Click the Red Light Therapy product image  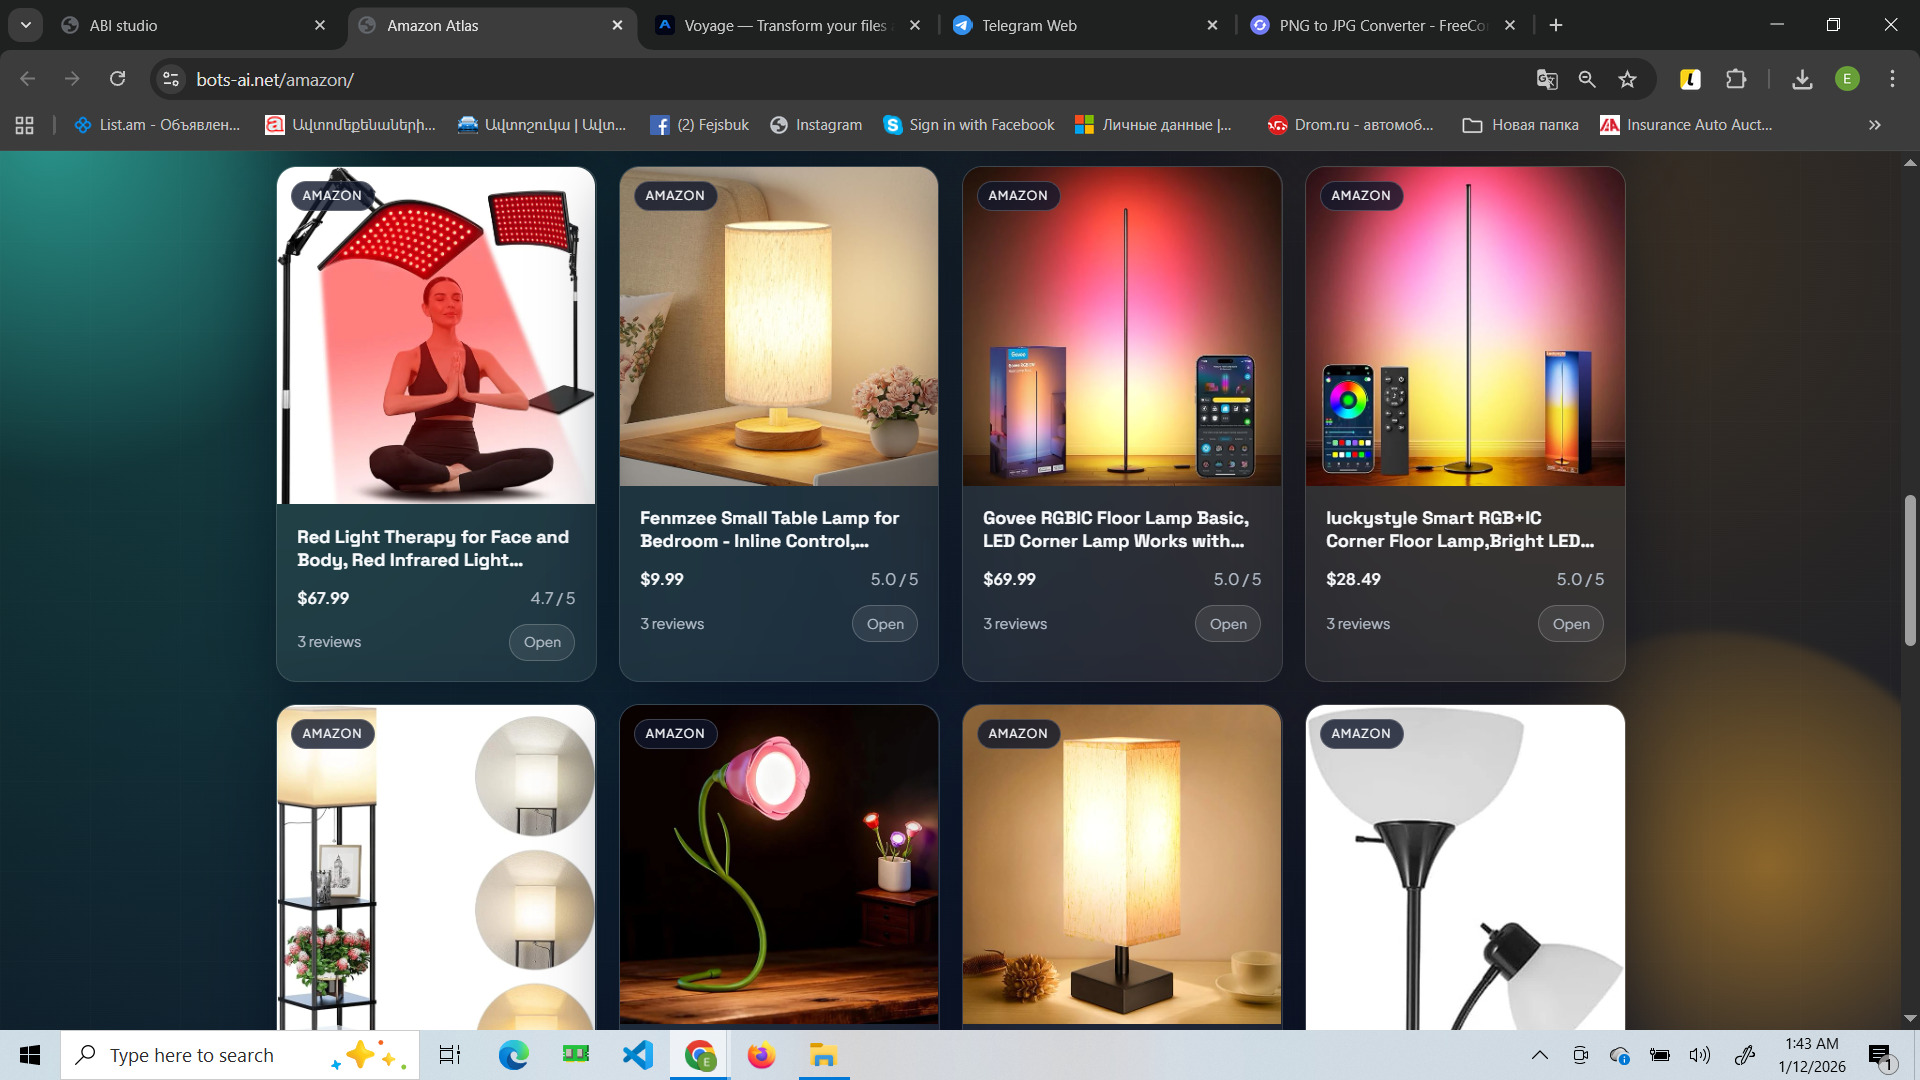[436, 335]
